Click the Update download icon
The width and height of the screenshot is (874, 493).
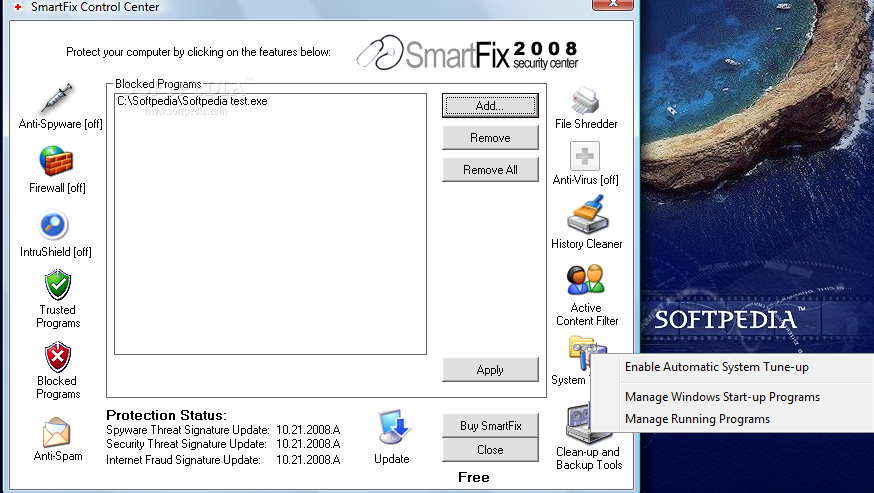[x=394, y=428]
